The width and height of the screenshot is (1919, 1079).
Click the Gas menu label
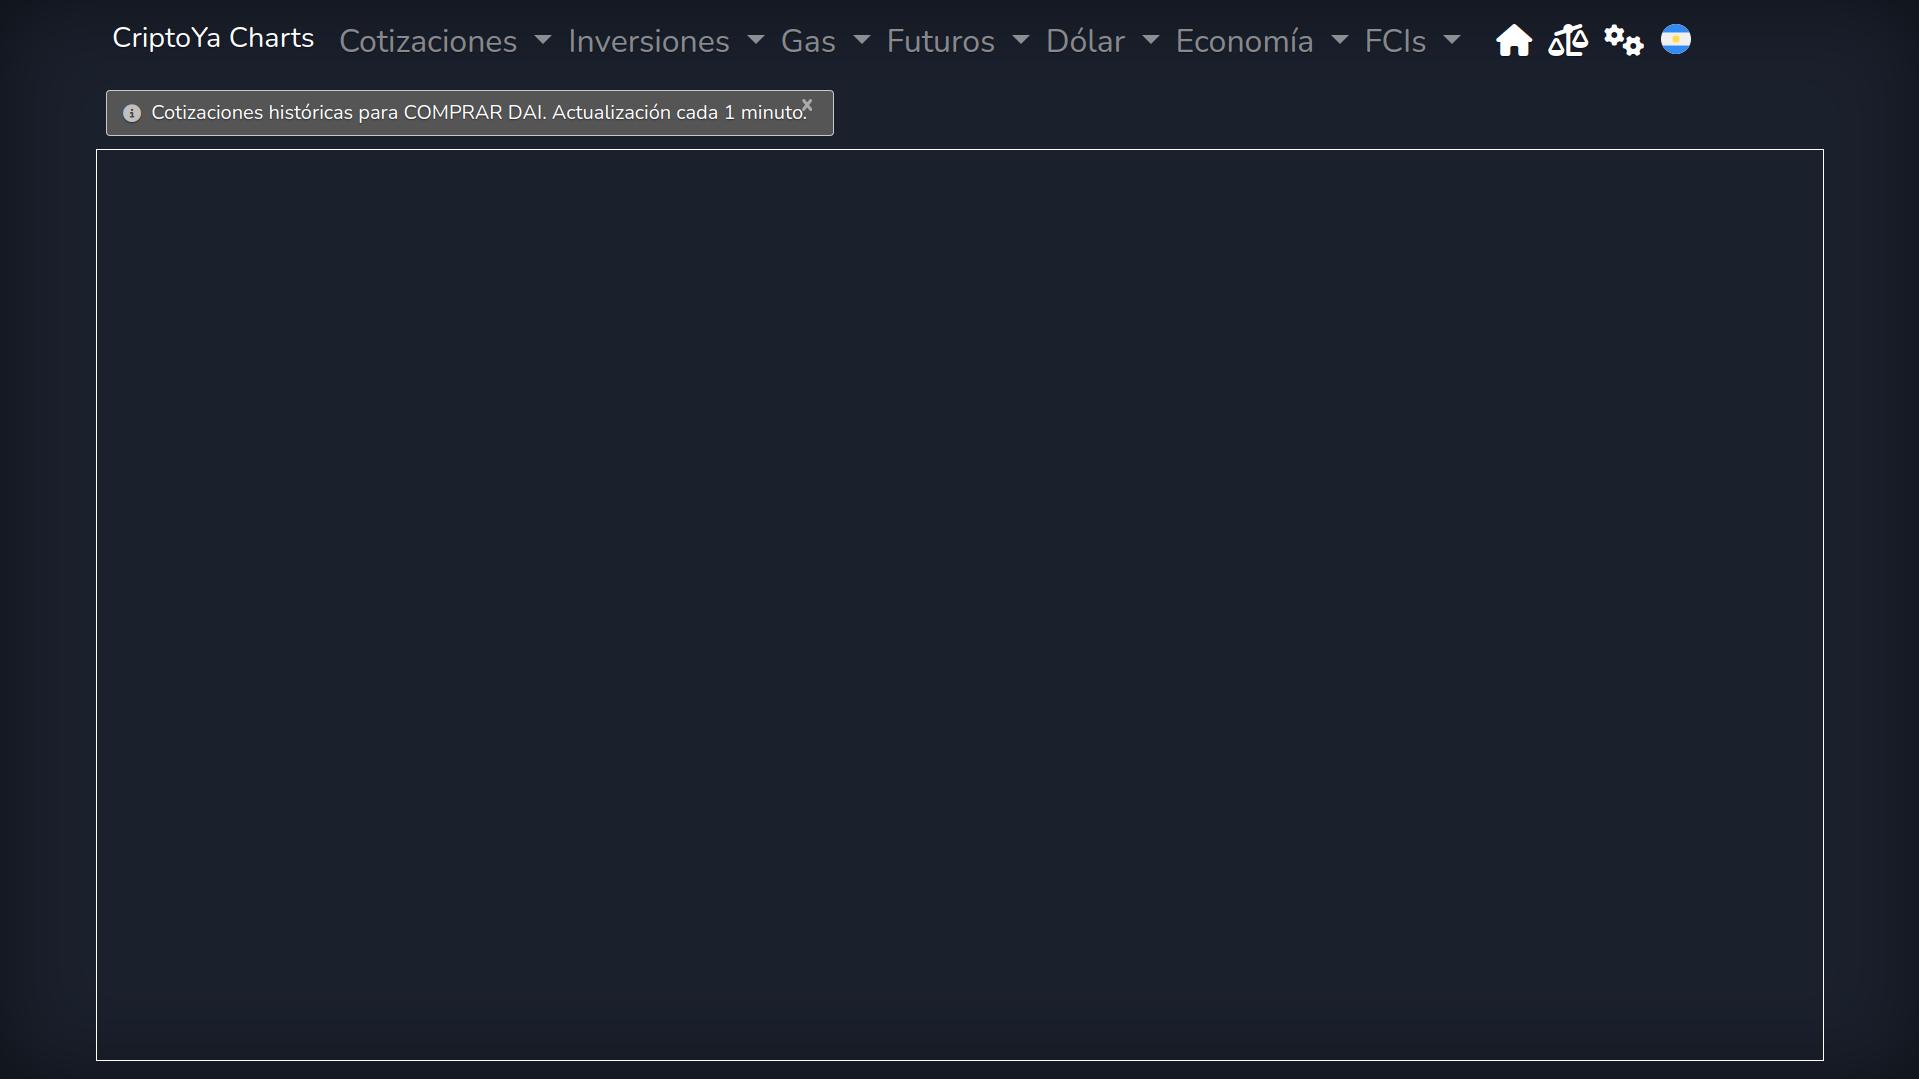[x=807, y=41]
